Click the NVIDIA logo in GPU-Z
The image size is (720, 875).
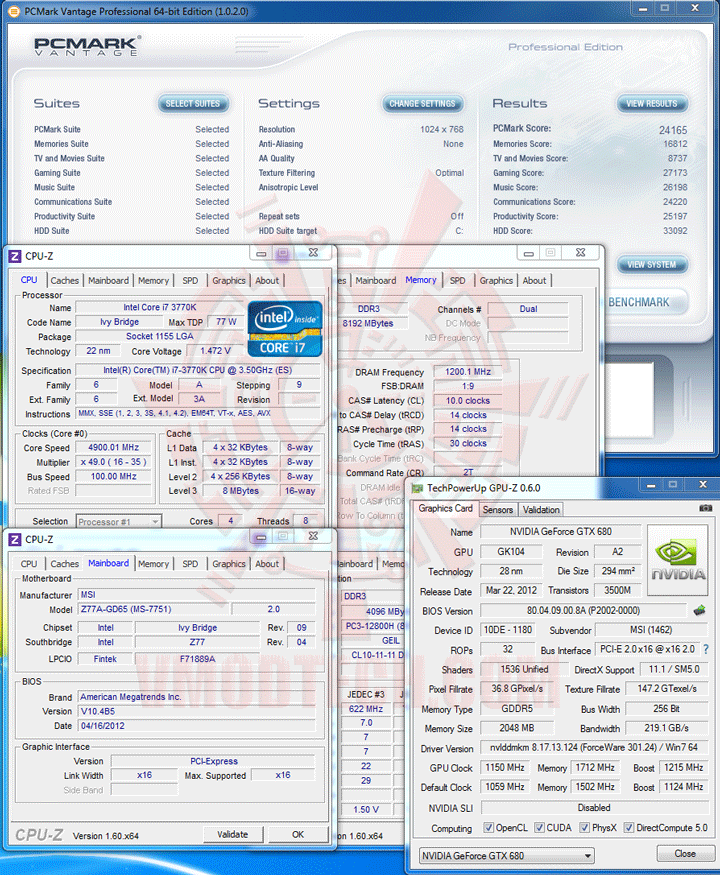click(678, 560)
